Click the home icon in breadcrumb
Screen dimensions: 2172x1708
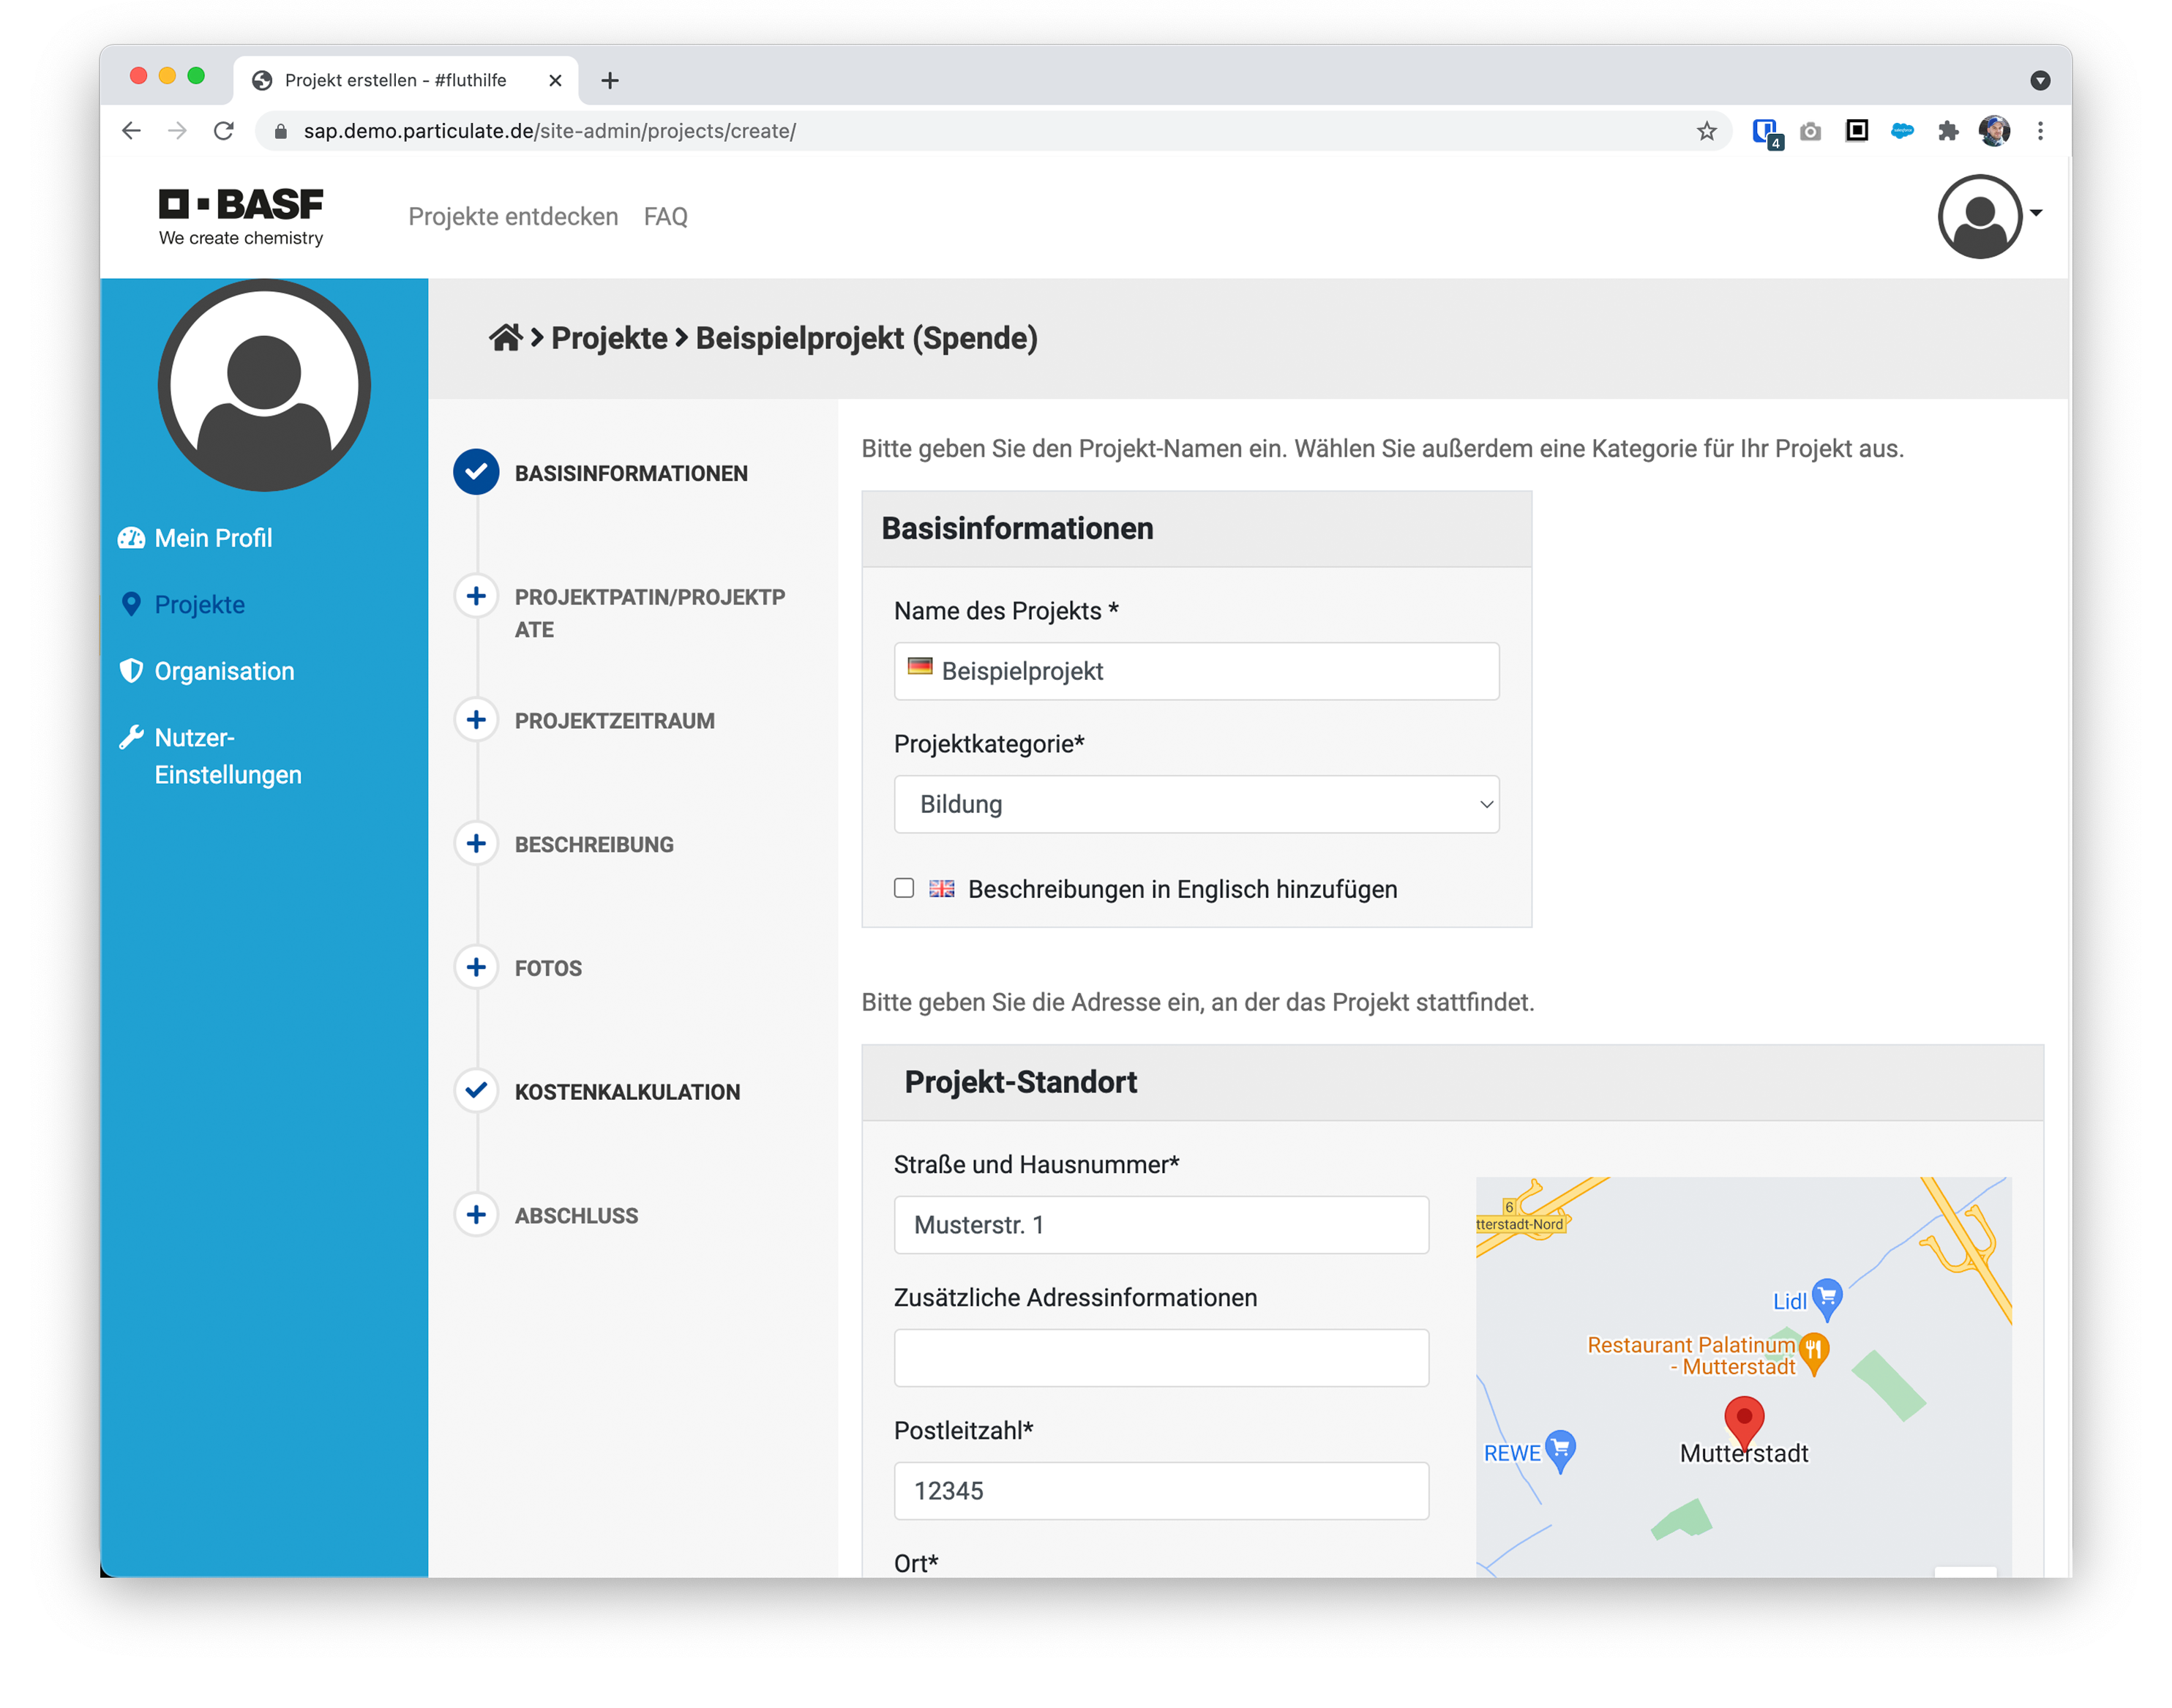(506, 338)
